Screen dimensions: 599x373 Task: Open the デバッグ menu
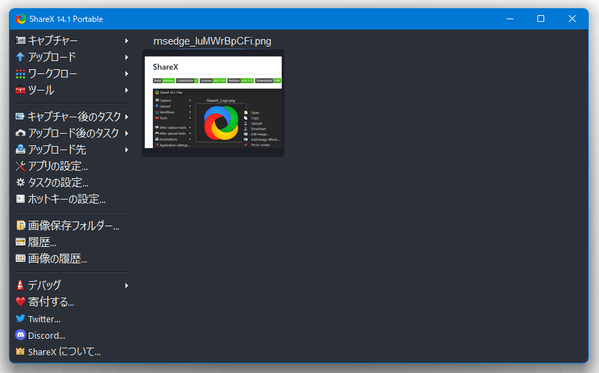point(73,285)
